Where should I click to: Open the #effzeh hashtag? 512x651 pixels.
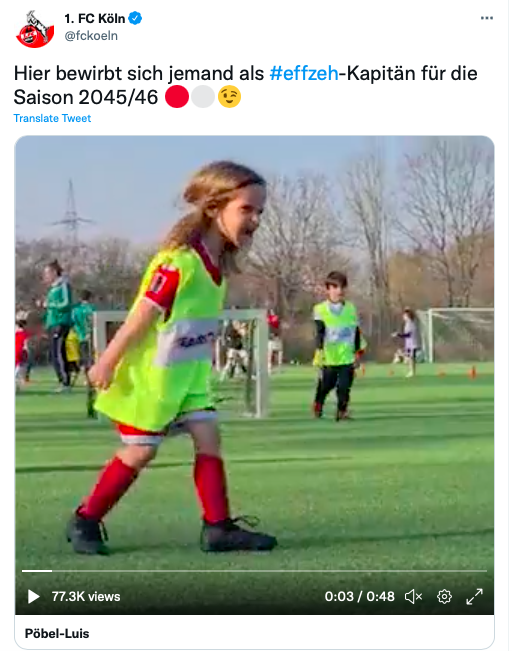pyautogui.click(x=304, y=73)
